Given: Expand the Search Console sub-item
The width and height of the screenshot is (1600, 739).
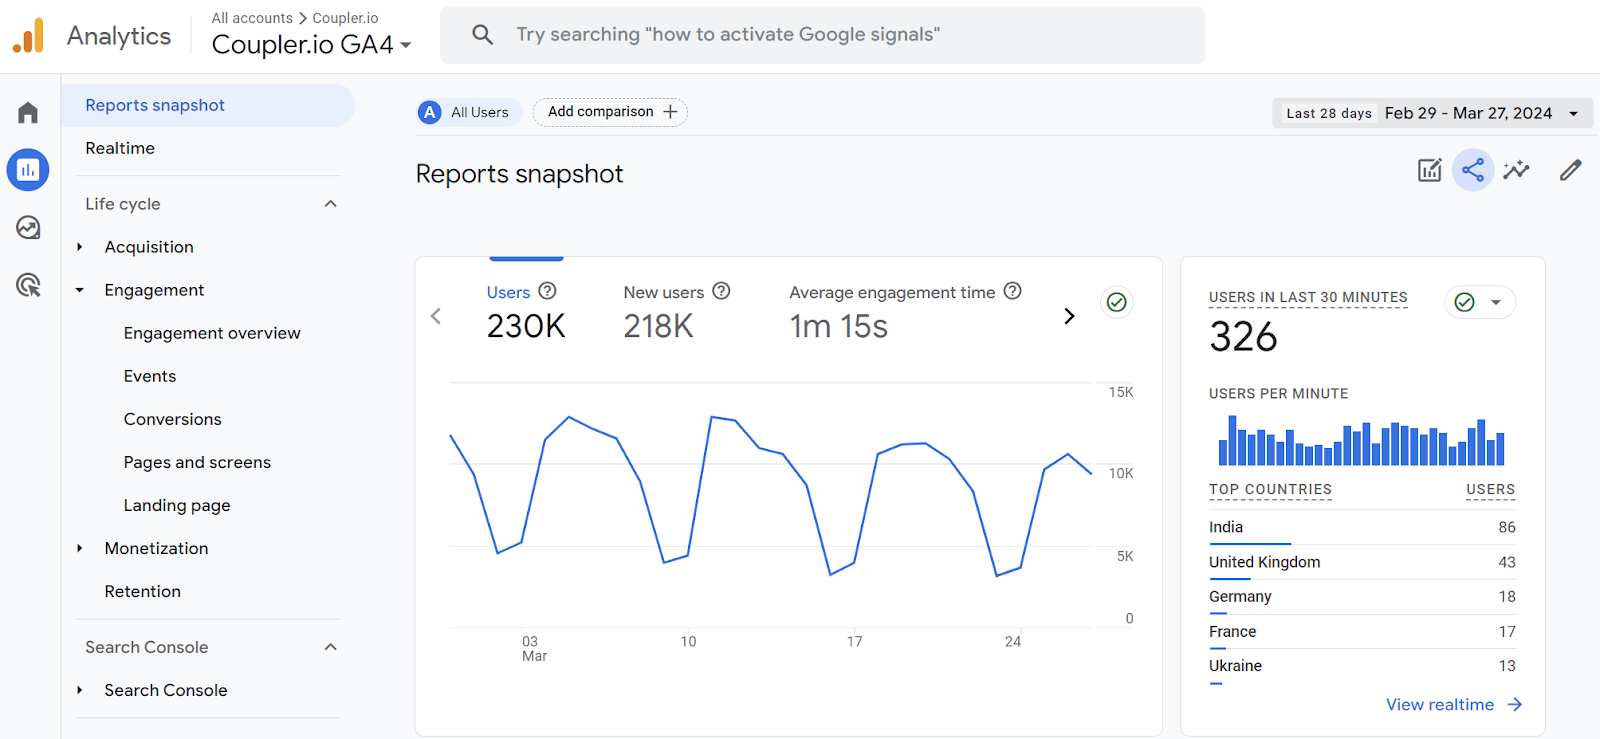Looking at the screenshot, I should click(80, 690).
